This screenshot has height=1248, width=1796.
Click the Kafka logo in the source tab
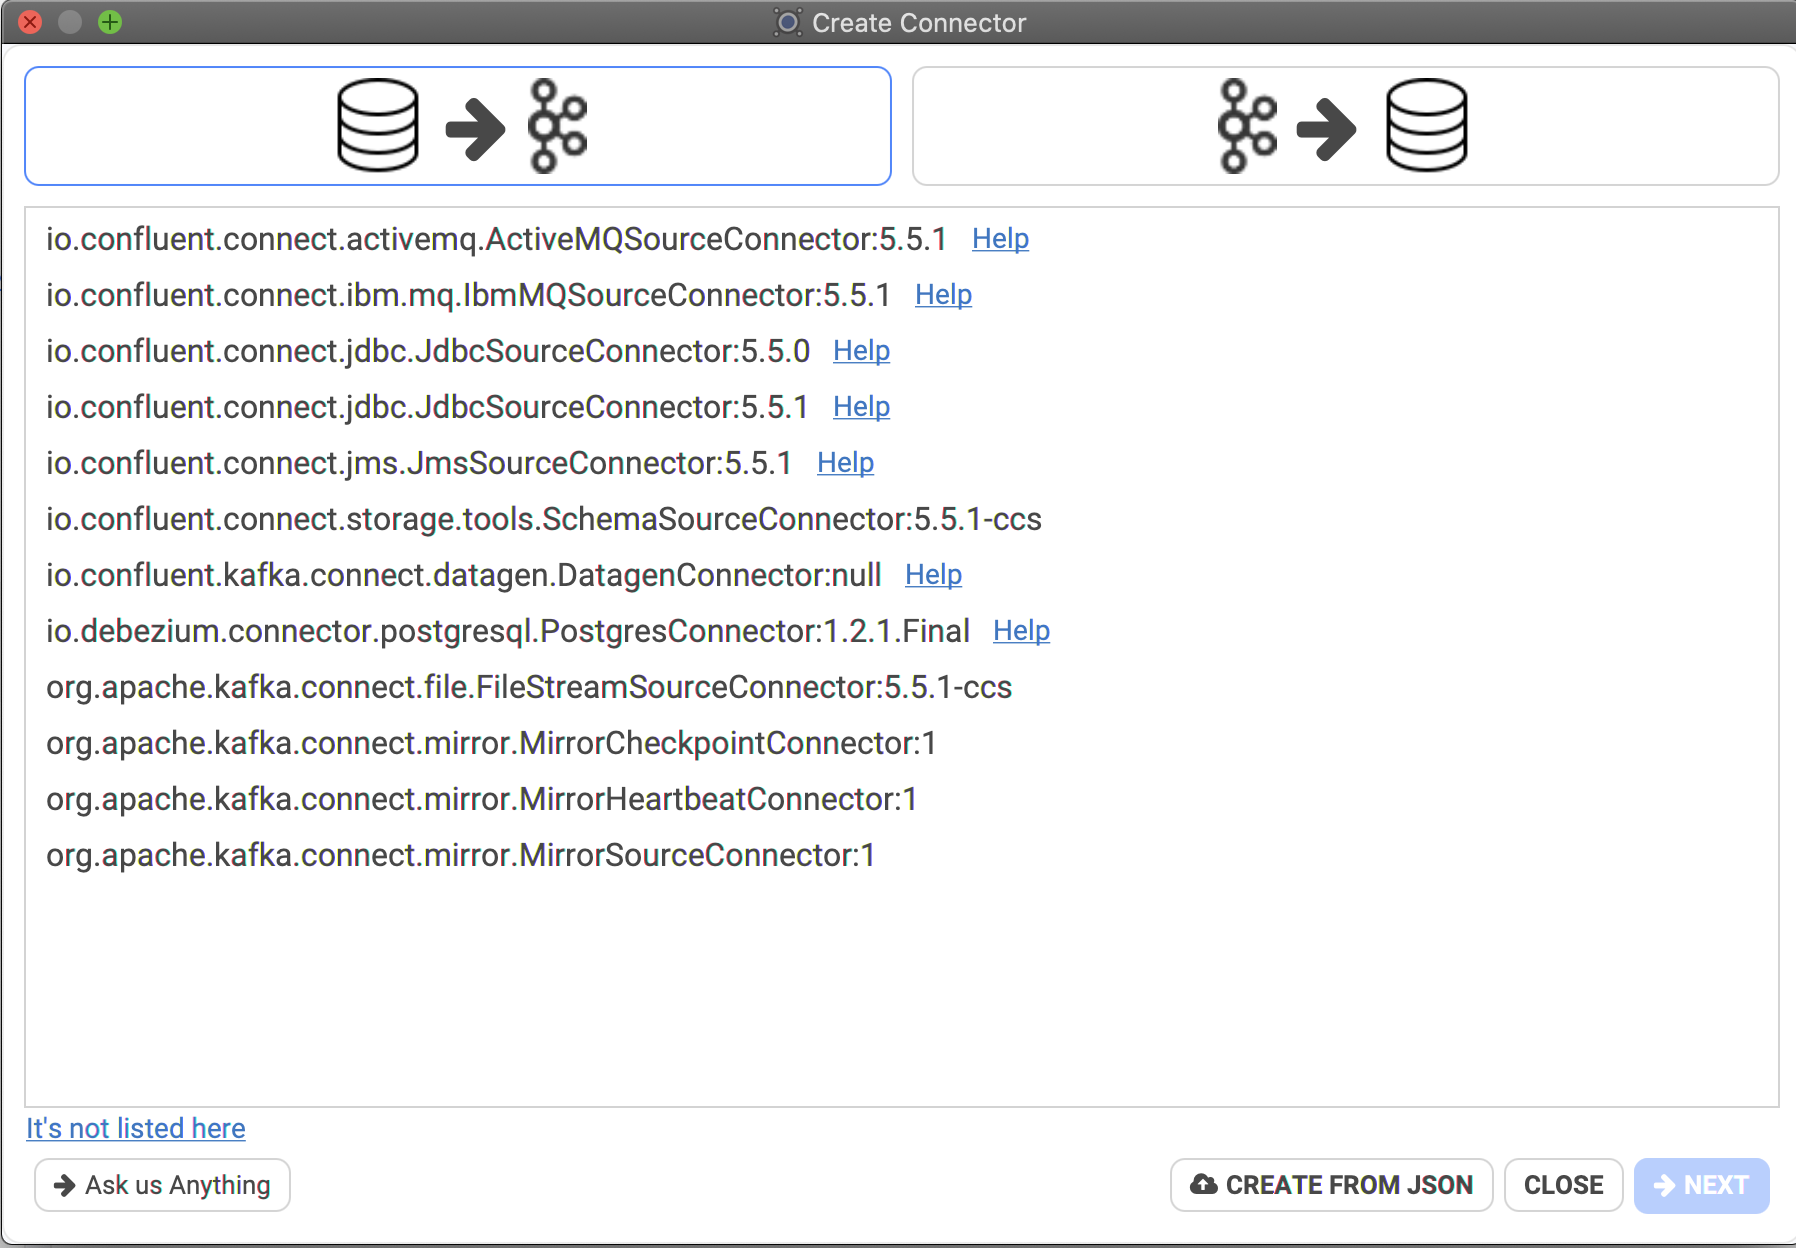coord(558,126)
